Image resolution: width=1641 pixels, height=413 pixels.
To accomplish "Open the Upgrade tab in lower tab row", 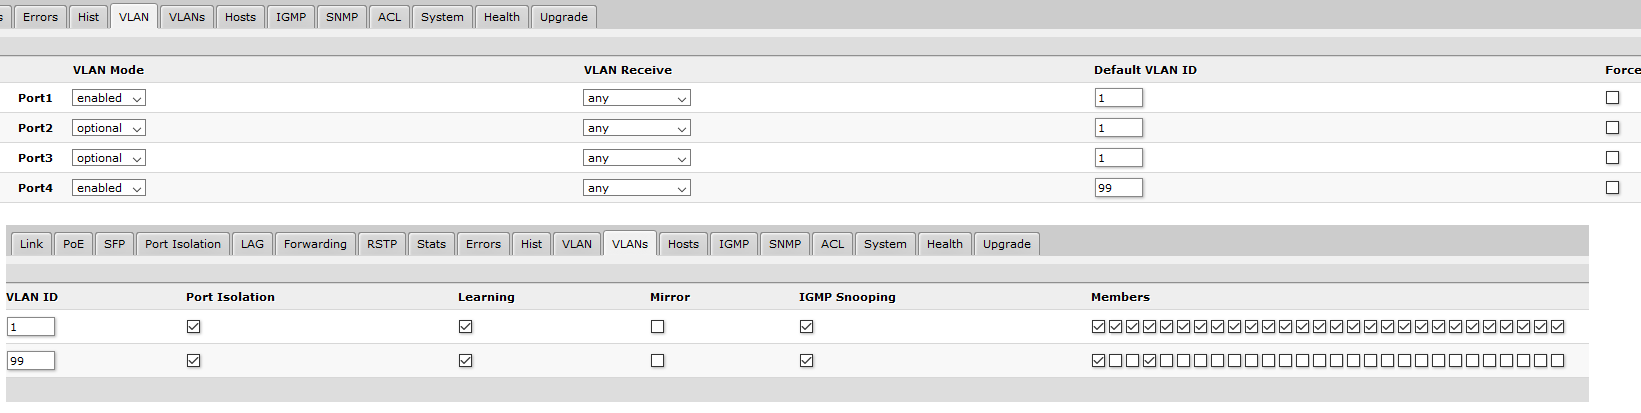I will (x=1007, y=244).
